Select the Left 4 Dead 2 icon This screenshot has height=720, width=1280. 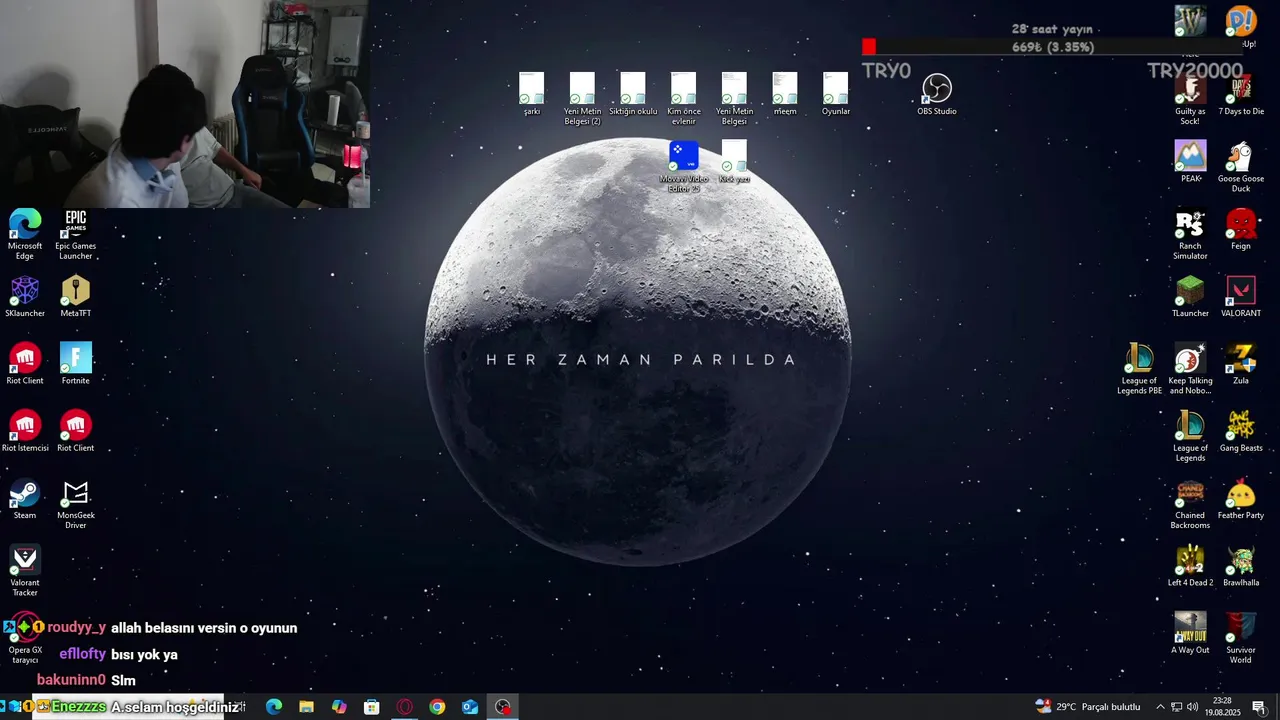(x=1190, y=566)
